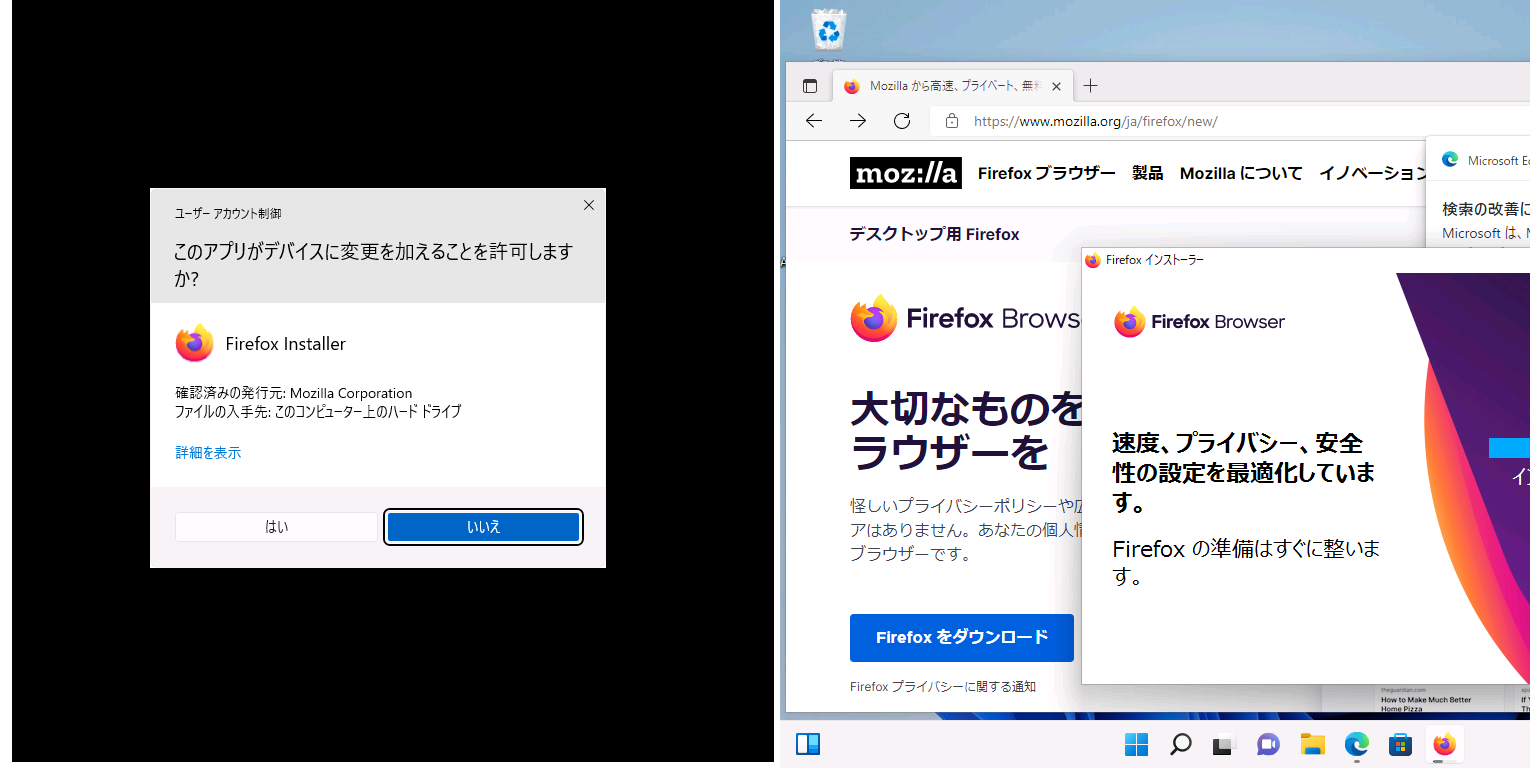Viewport: 1530px width, 768px height.
Task: Open Teams Chat from the taskbar
Action: point(1268,744)
